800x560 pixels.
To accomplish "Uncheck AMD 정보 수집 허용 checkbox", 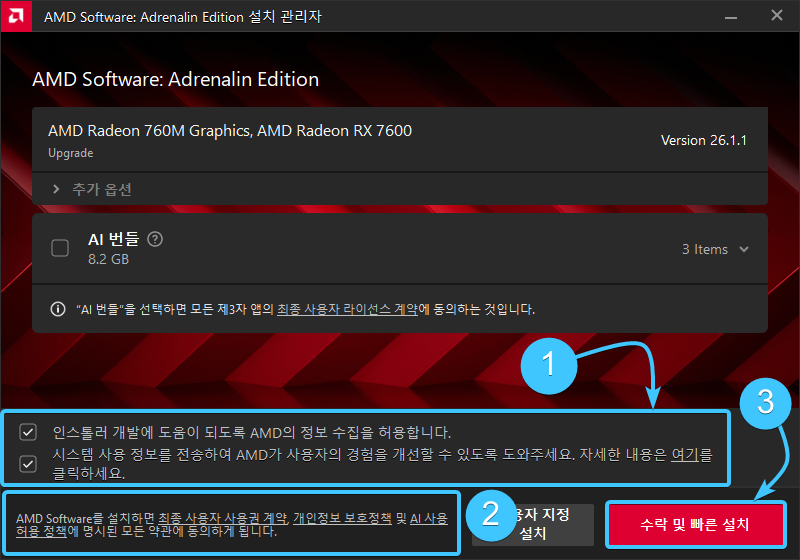I will (x=28, y=432).
